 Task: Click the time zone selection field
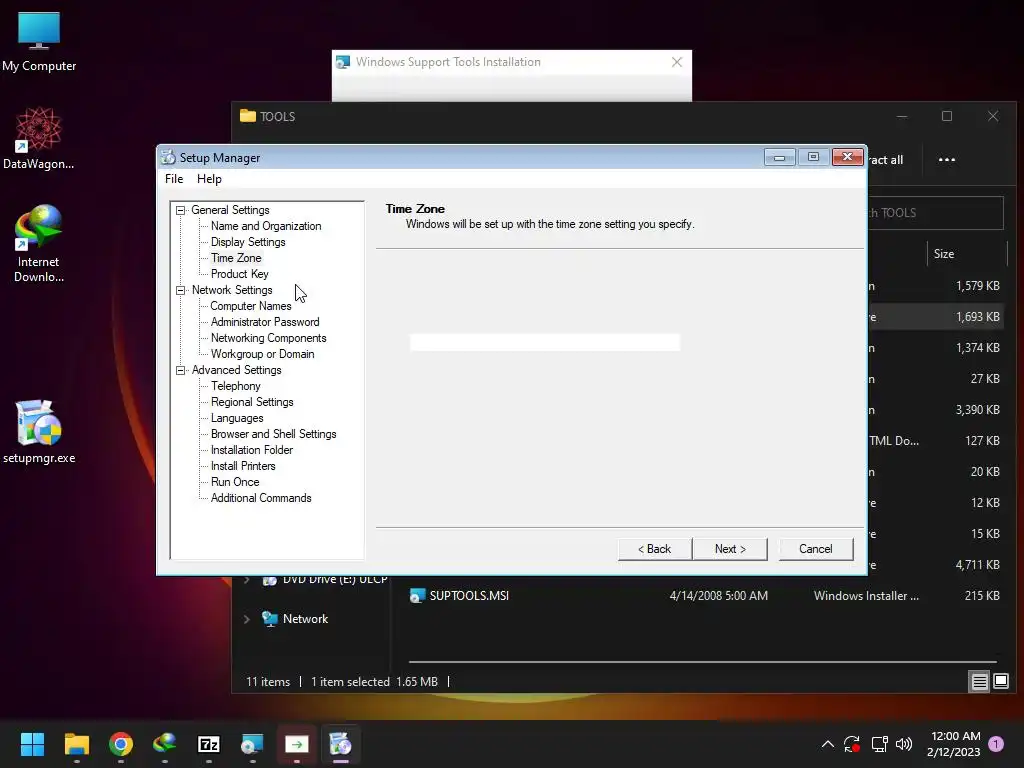pyautogui.click(x=545, y=342)
